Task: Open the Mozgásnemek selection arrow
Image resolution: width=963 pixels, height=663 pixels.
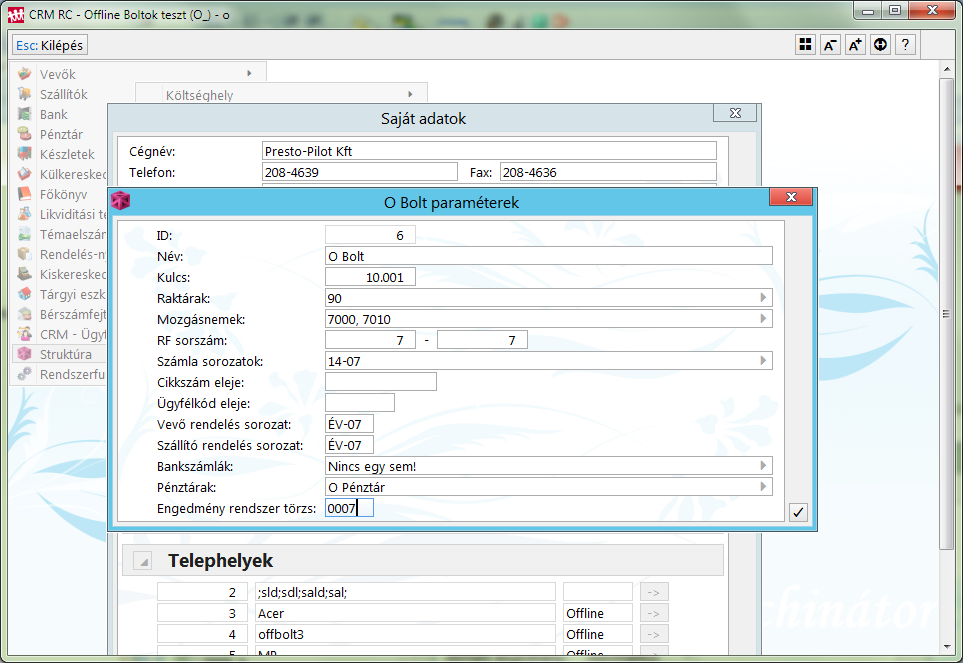Action: pyautogui.click(x=763, y=319)
